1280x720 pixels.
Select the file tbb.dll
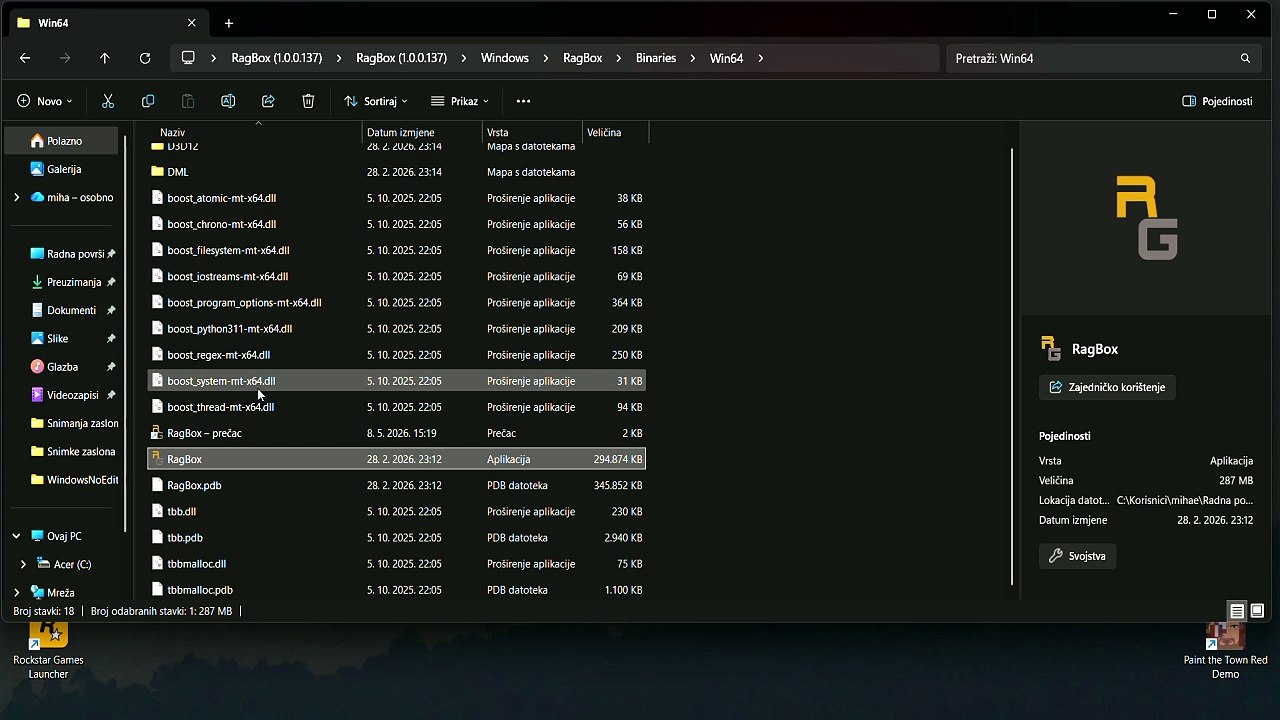pos(397,511)
